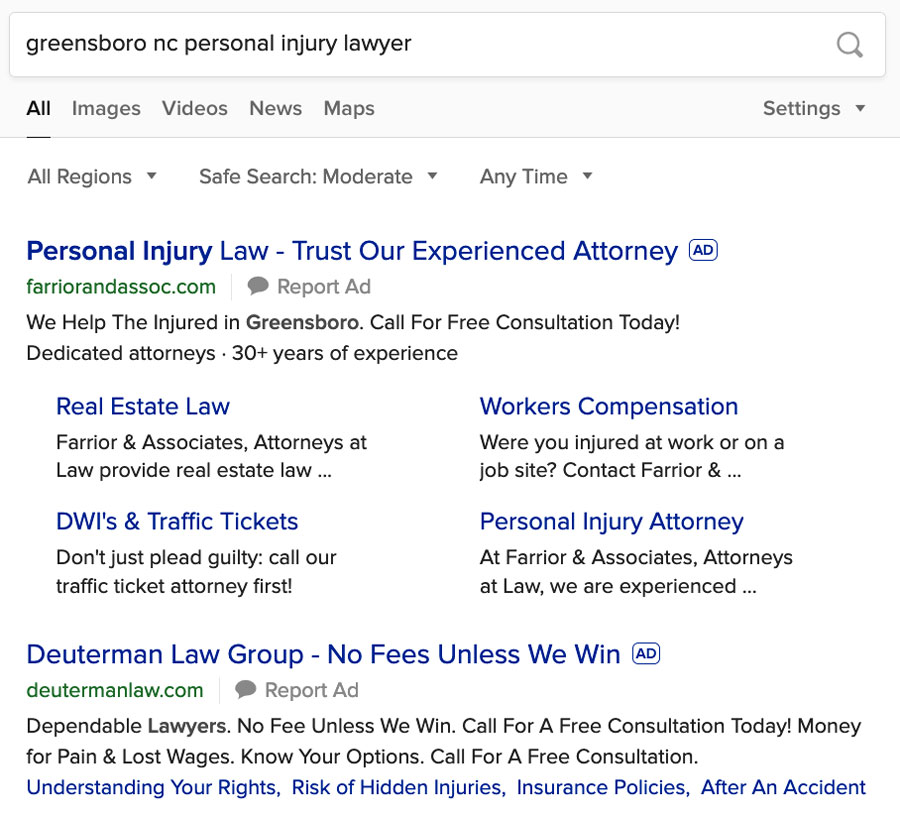Open Deuterman Law Group ad title

coord(323,654)
